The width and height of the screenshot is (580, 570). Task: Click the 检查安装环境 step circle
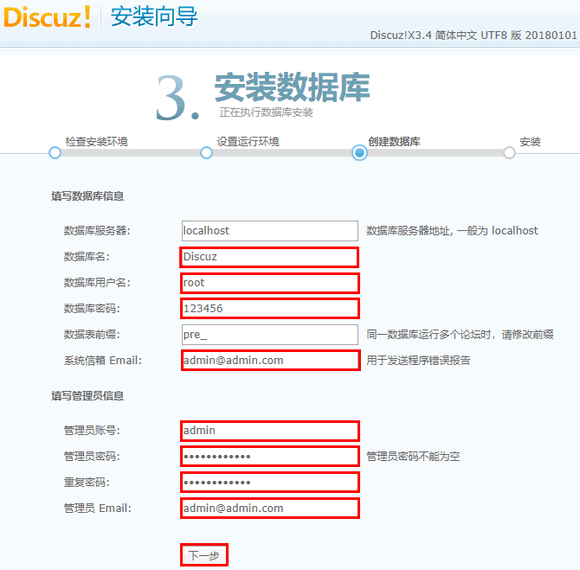tap(55, 152)
